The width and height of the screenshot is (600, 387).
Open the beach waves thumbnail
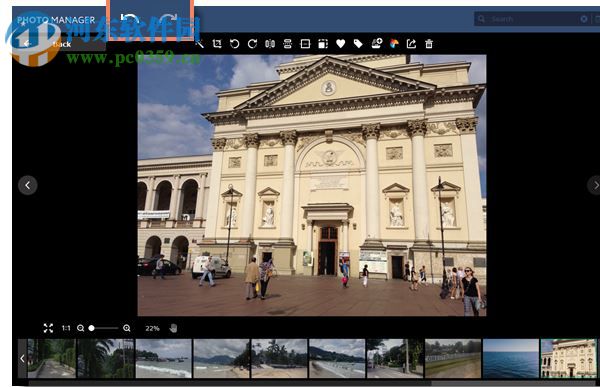point(163,359)
